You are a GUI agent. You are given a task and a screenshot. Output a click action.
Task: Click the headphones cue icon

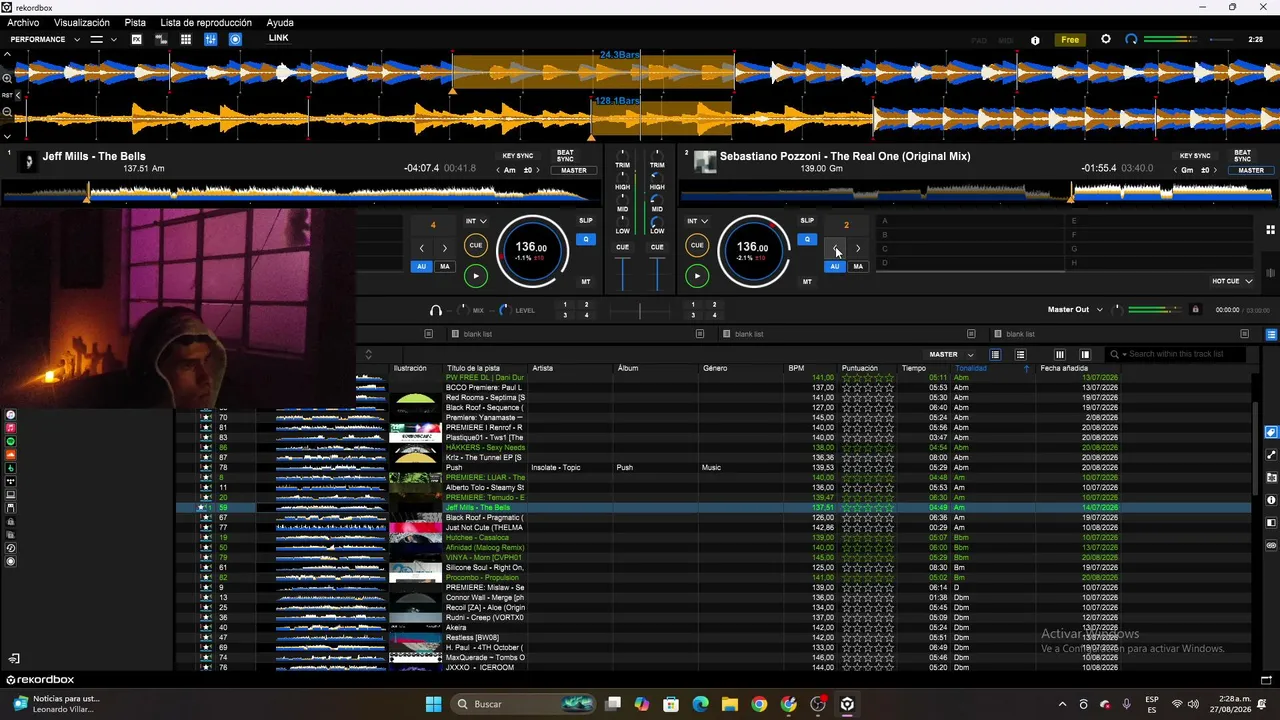point(436,310)
